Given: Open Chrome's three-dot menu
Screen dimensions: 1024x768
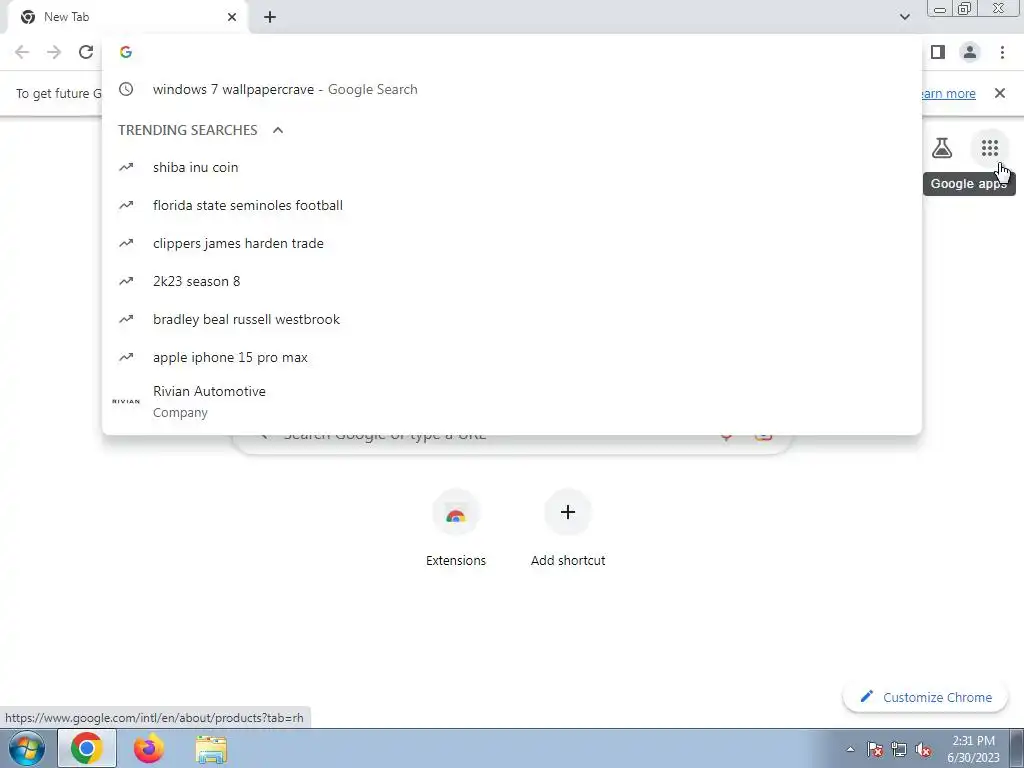Looking at the screenshot, I should 1002,52.
